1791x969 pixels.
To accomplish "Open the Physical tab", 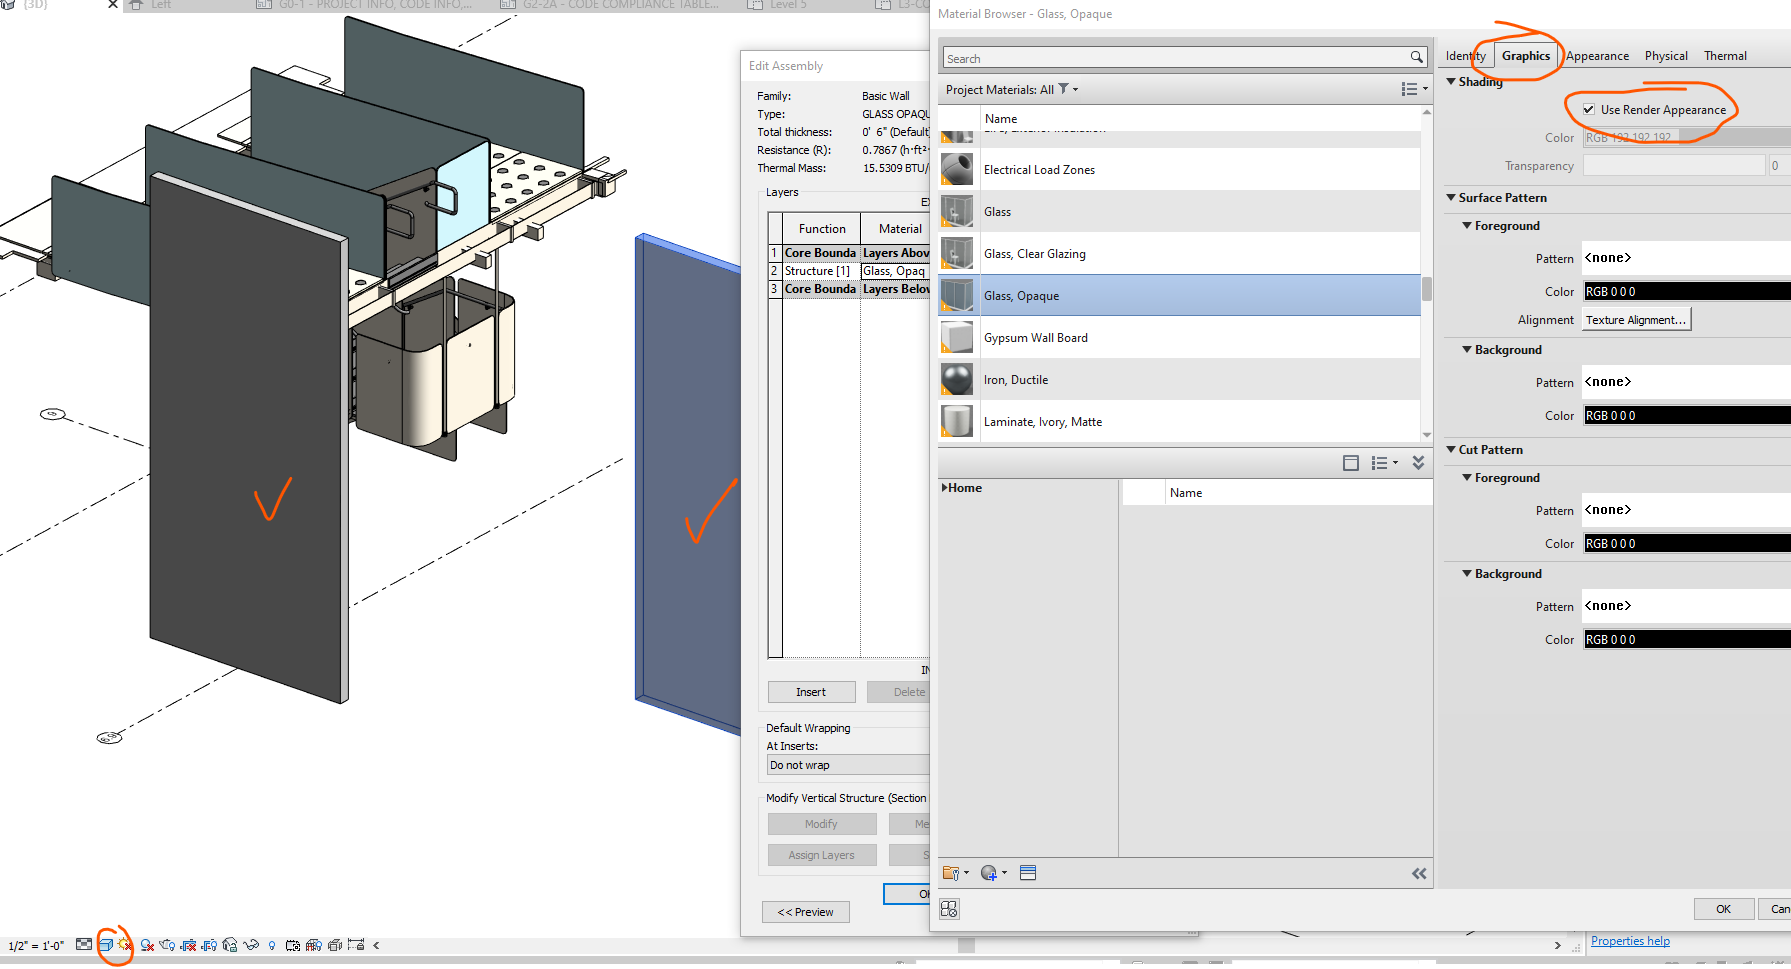I will (1666, 56).
